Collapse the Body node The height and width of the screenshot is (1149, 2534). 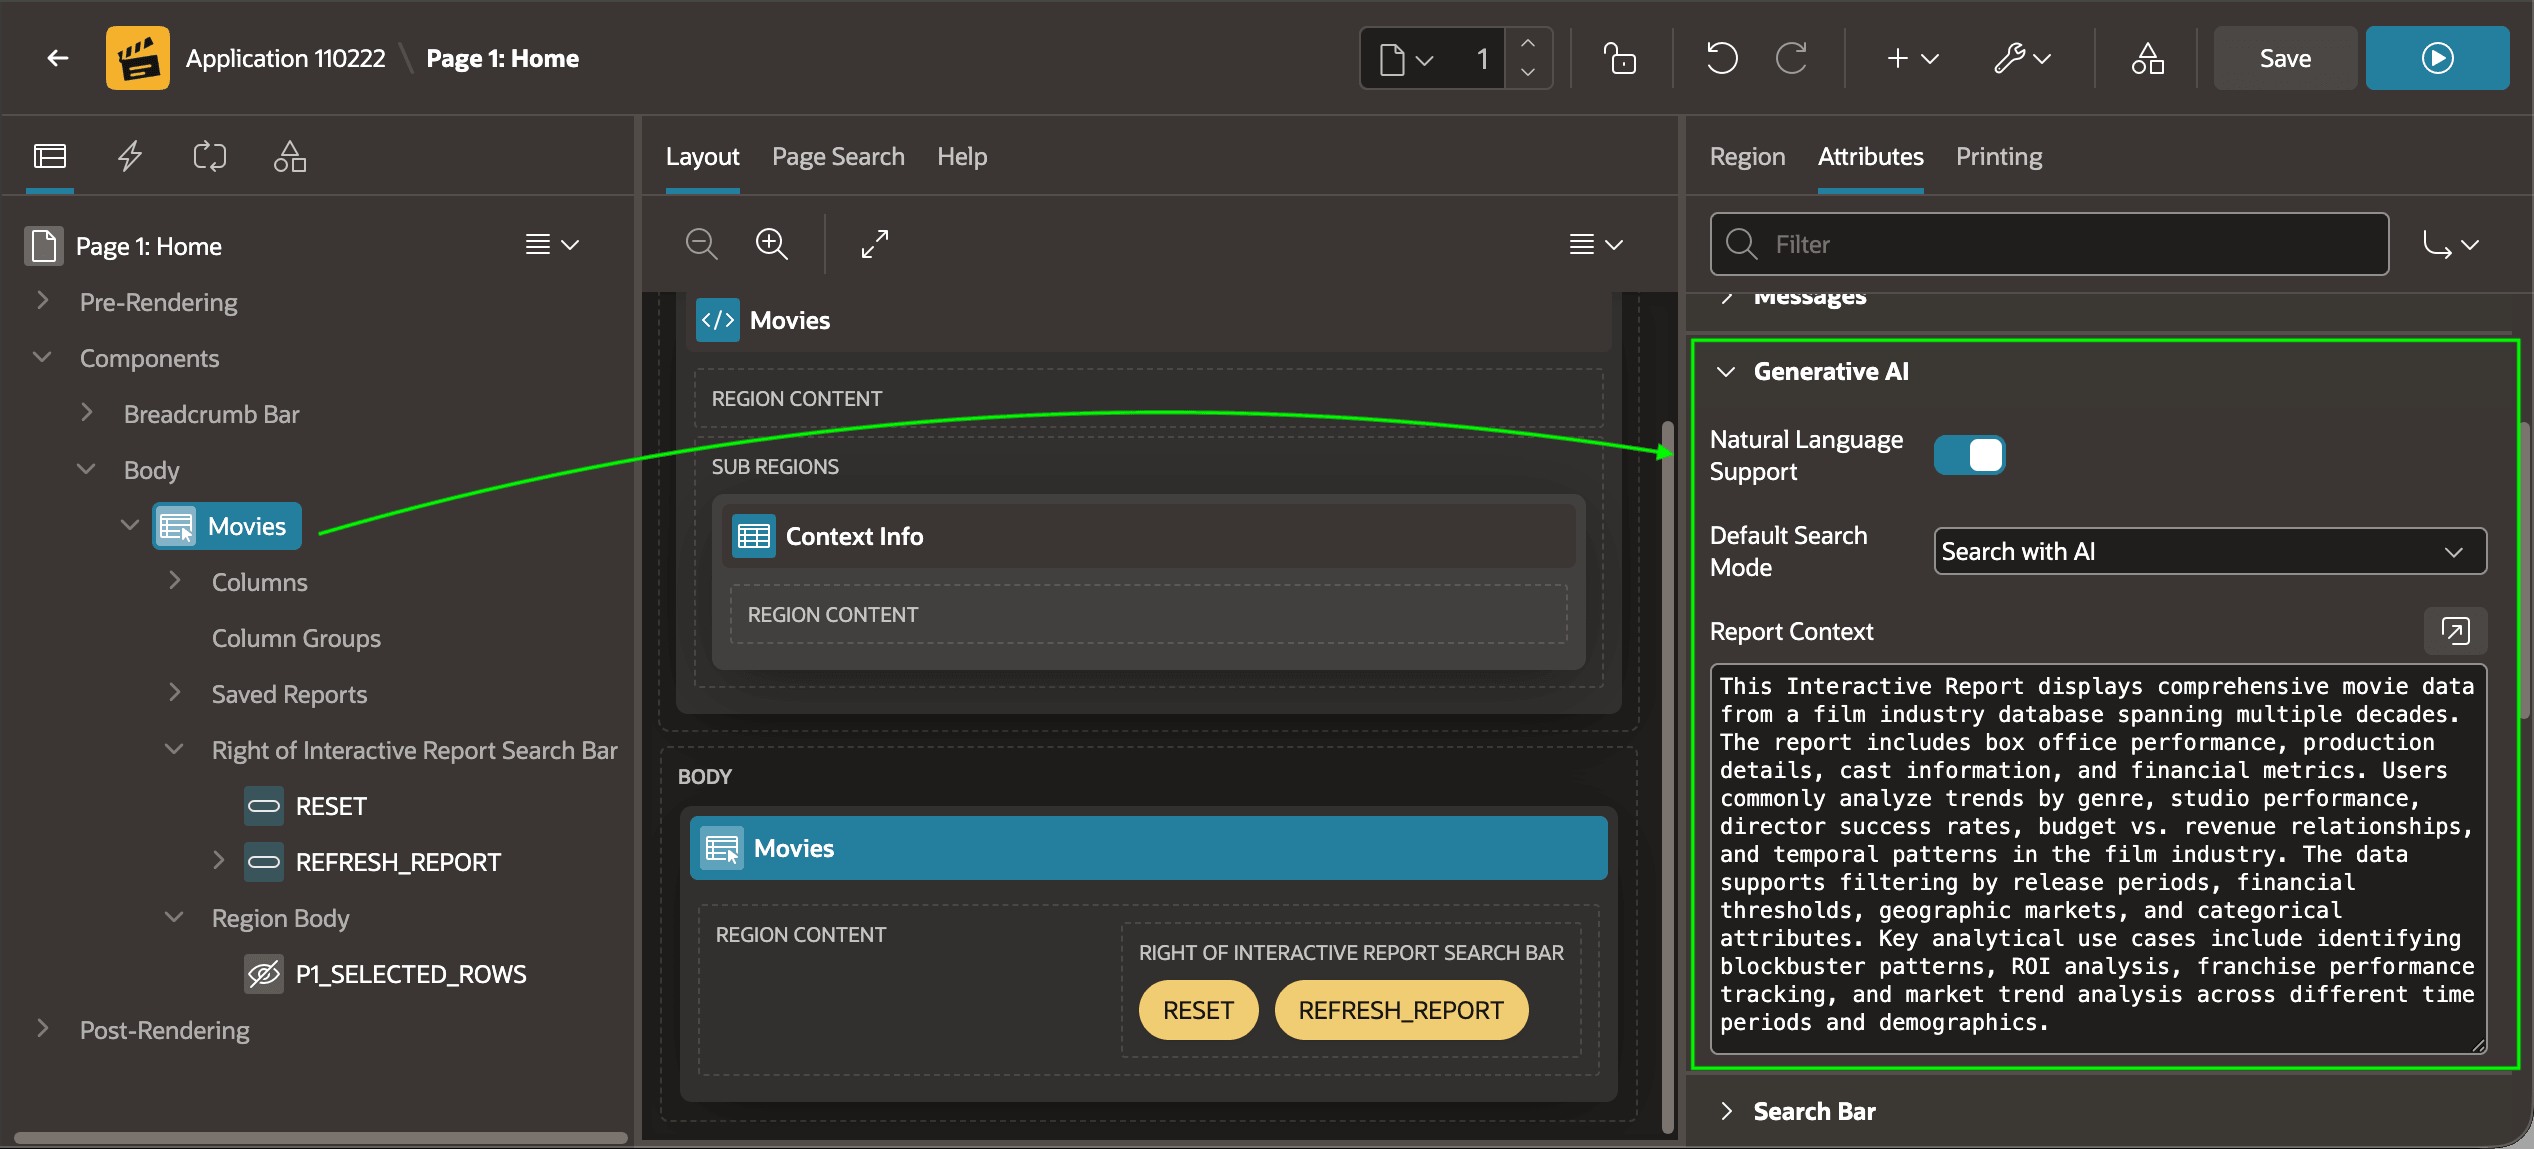click(x=86, y=469)
